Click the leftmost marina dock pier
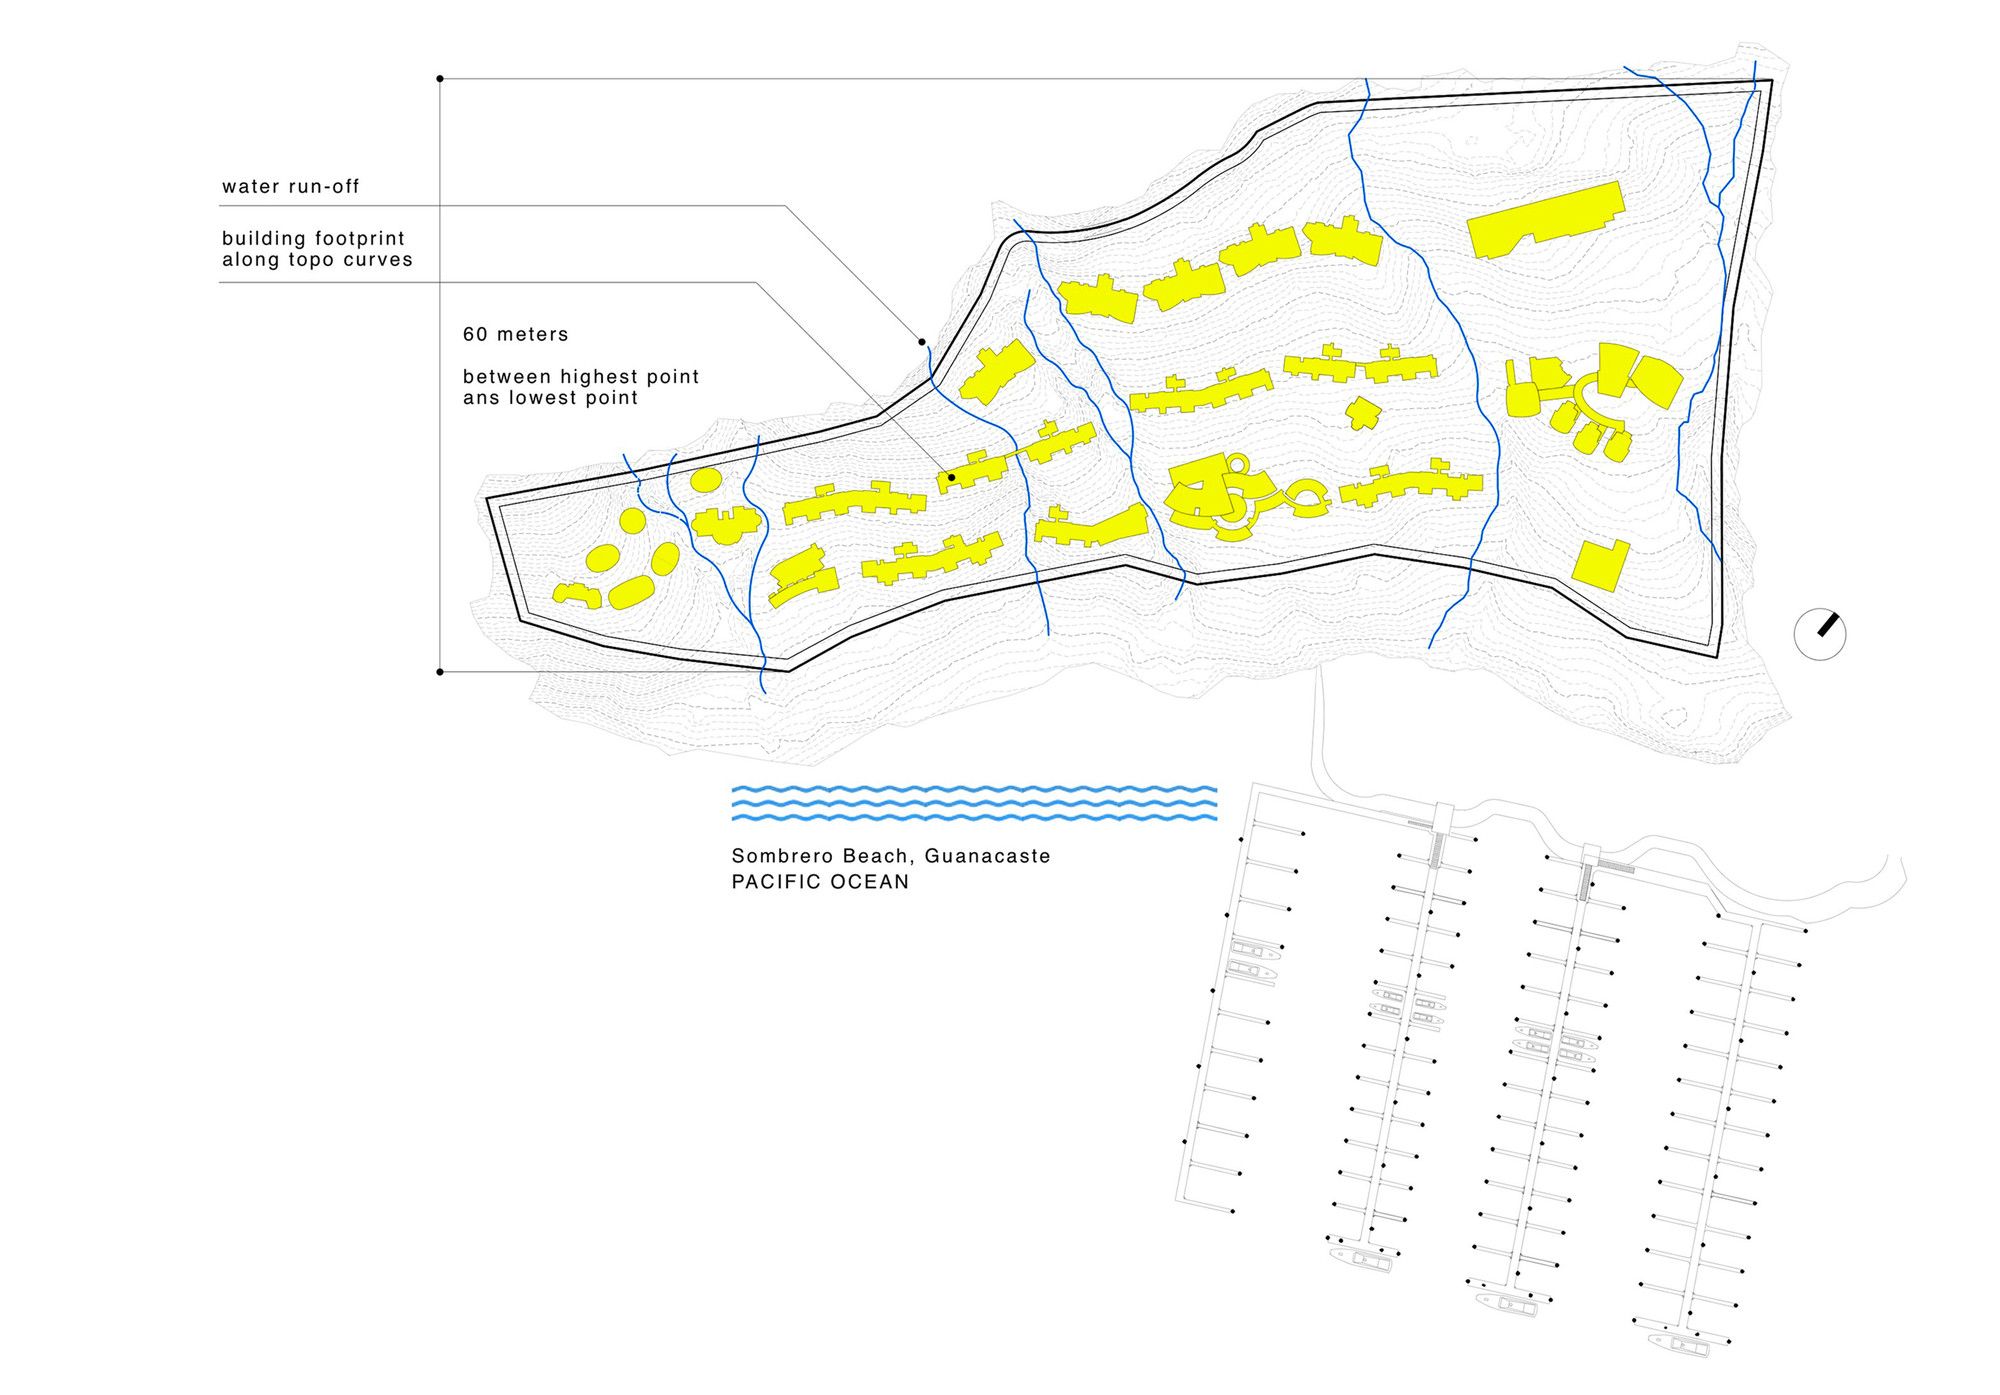Viewport: 2000px width, 1395px height. (x=1218, y=1000)
